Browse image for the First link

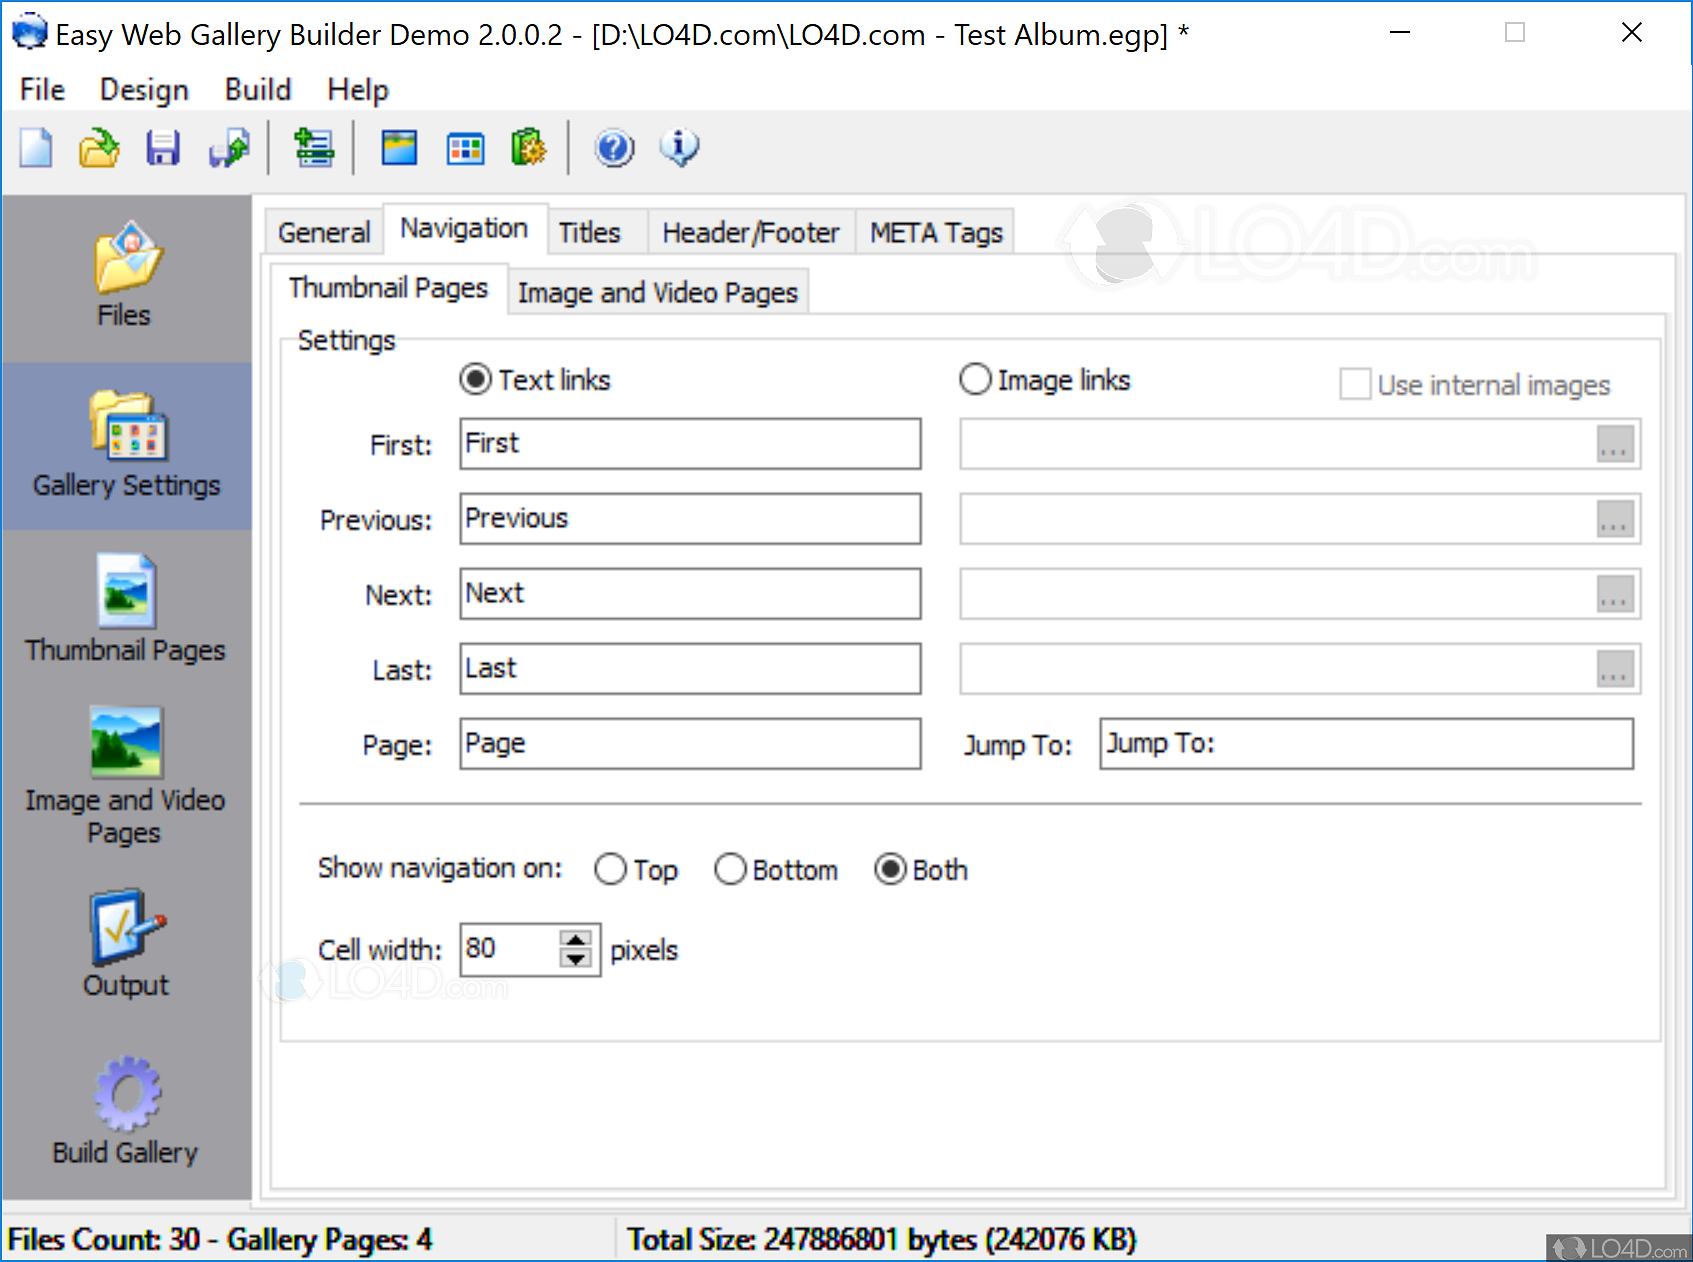tap(1614, 444)
